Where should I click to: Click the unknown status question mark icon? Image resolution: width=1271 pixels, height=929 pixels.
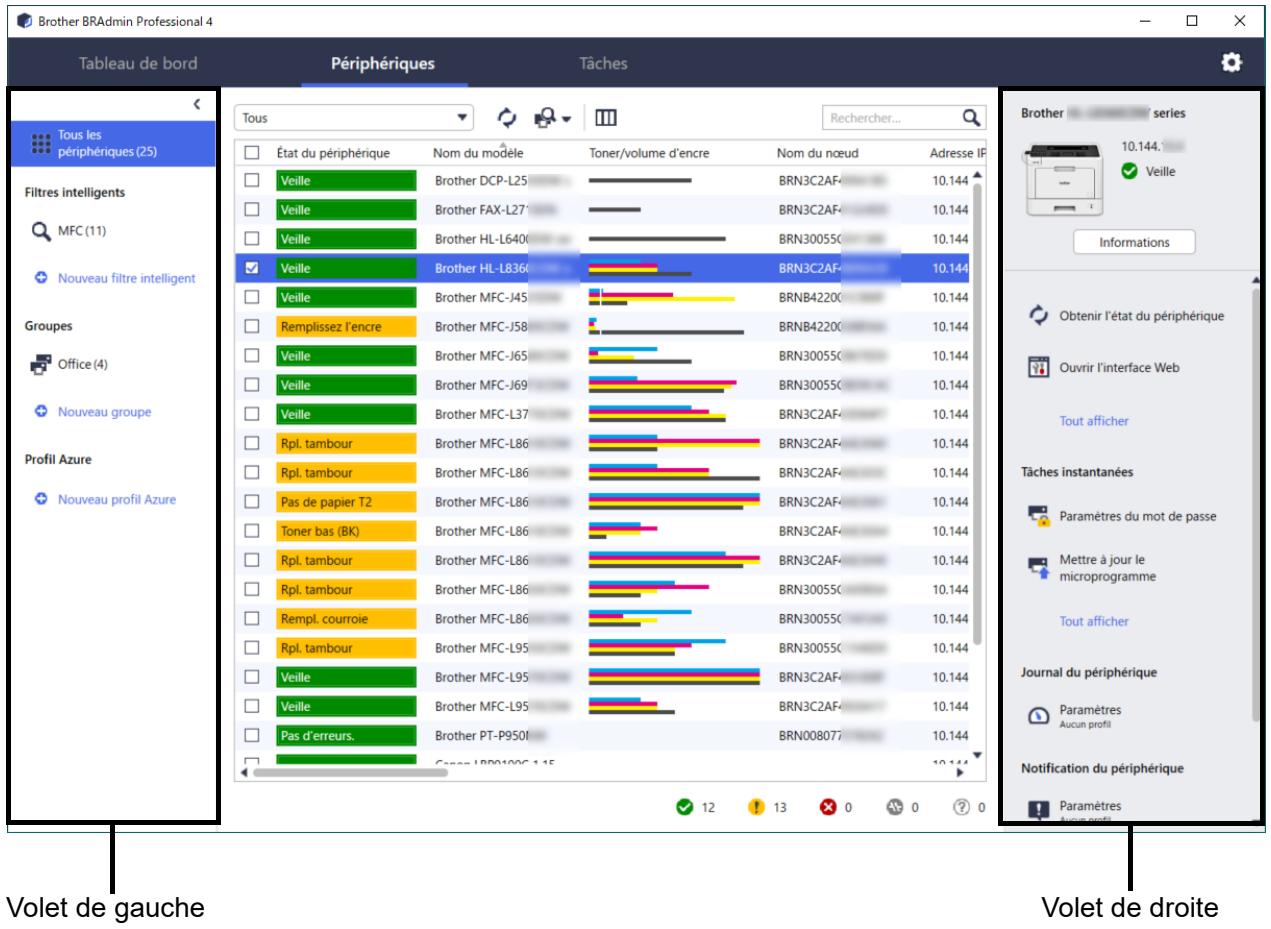click(964, 806)
